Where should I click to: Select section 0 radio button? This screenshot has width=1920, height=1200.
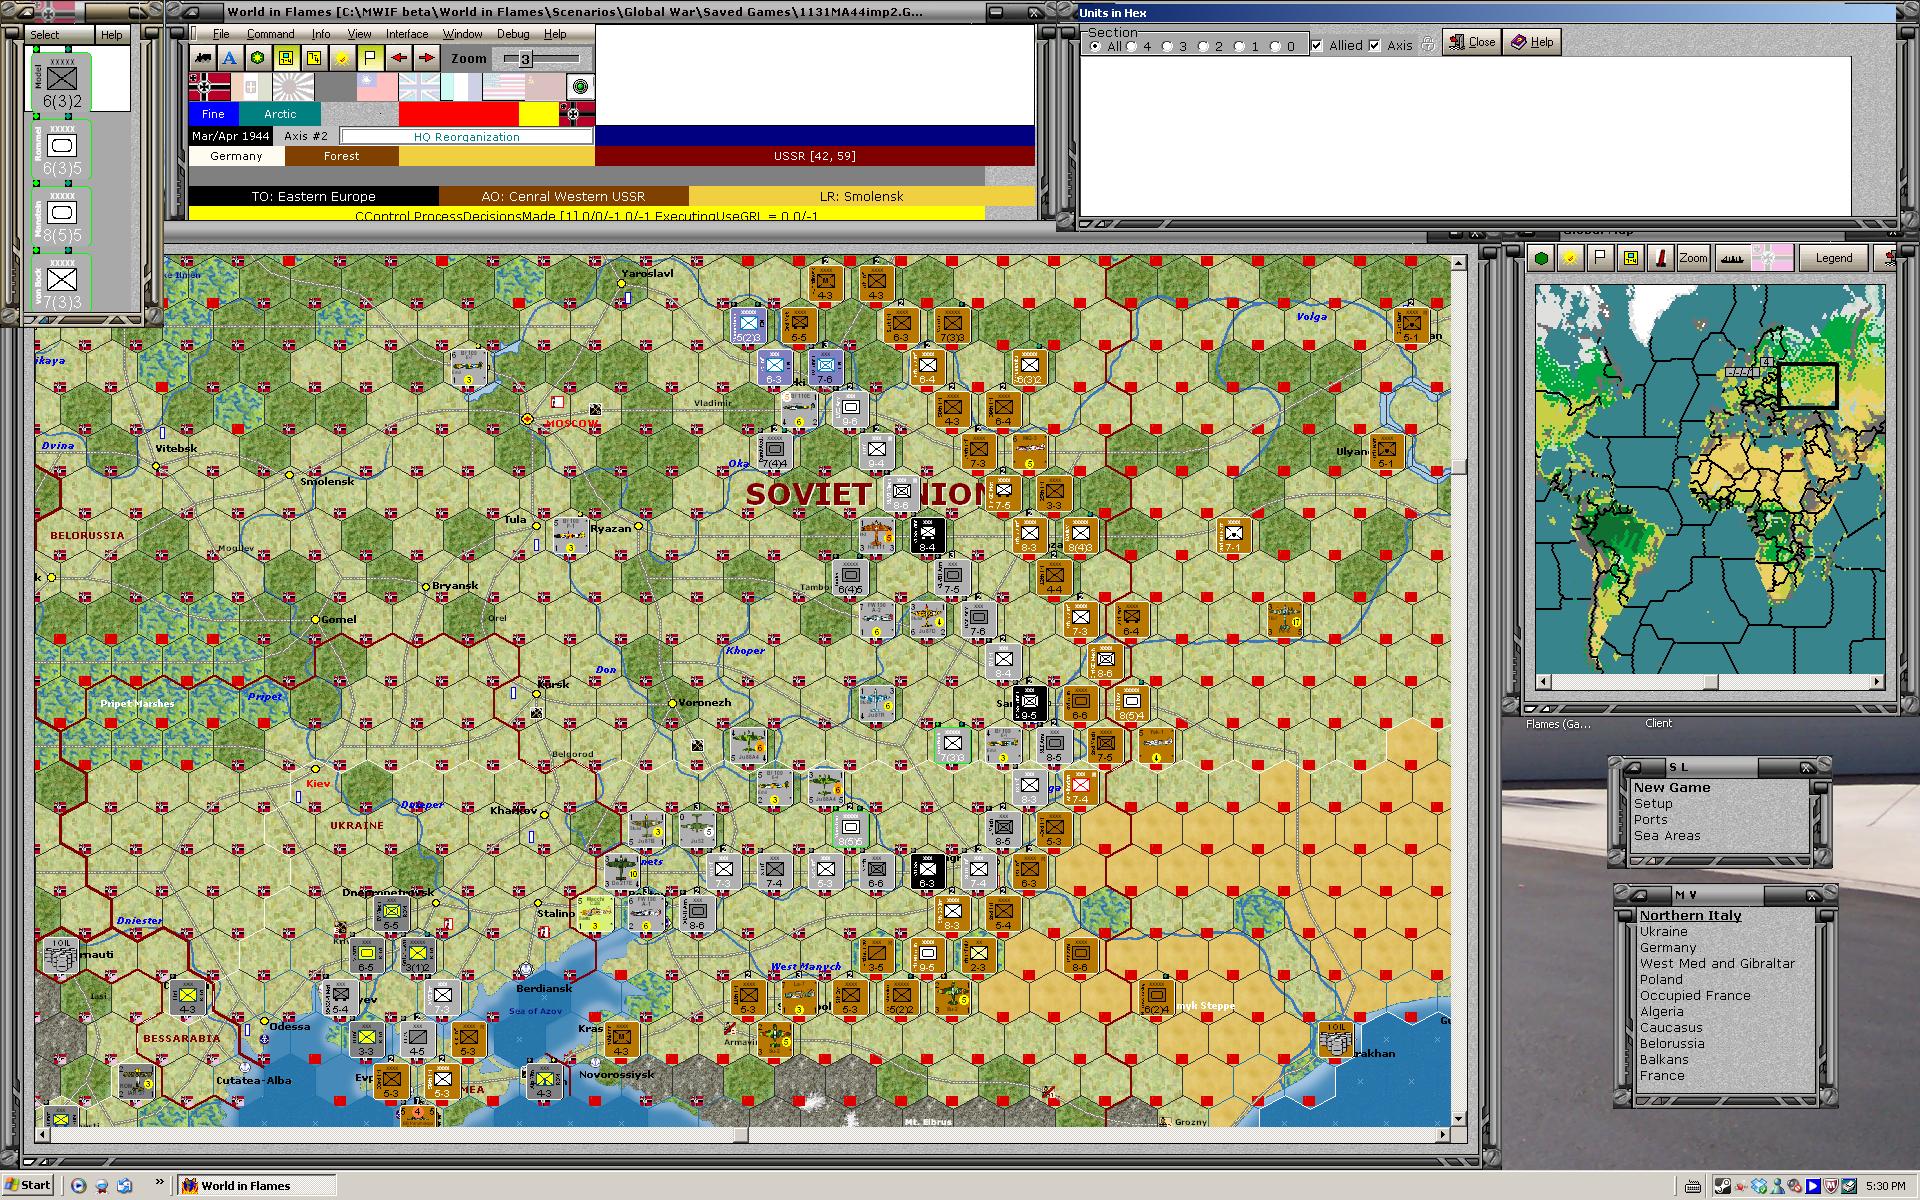click(1275, 46)
